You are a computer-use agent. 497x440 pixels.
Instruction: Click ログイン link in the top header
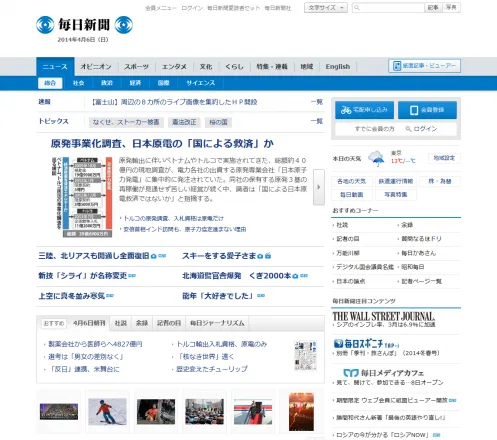tap(192, 8)
